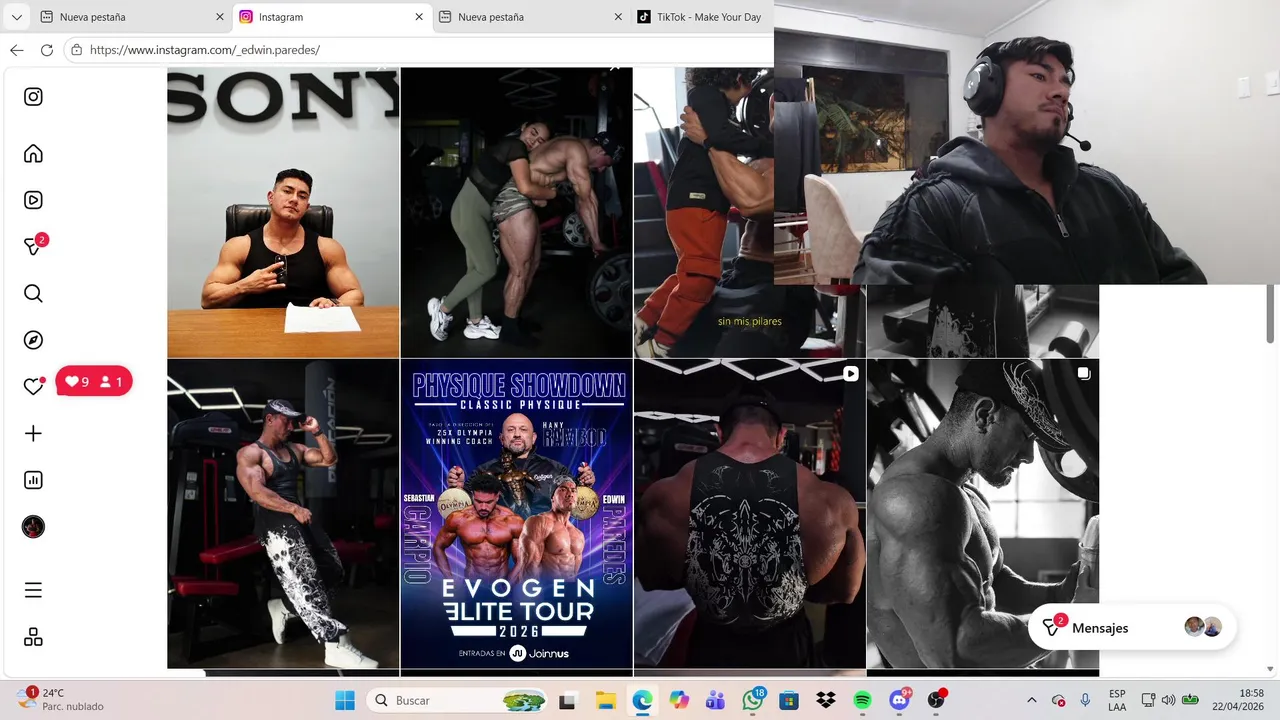Click the Instagram logo in sidebar
1280x720 pixels.
pos(33,97)
